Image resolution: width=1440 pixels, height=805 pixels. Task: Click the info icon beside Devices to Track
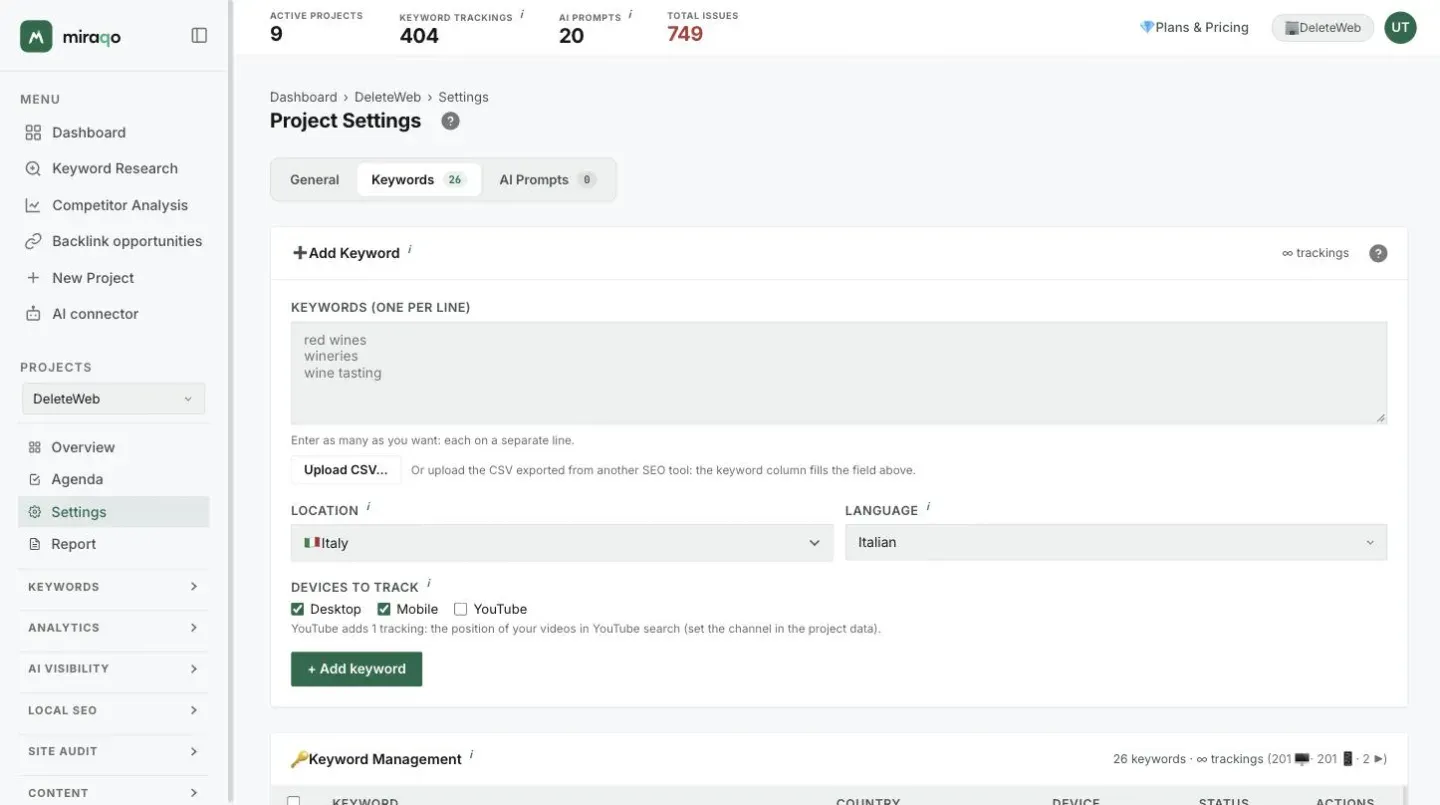429,584
